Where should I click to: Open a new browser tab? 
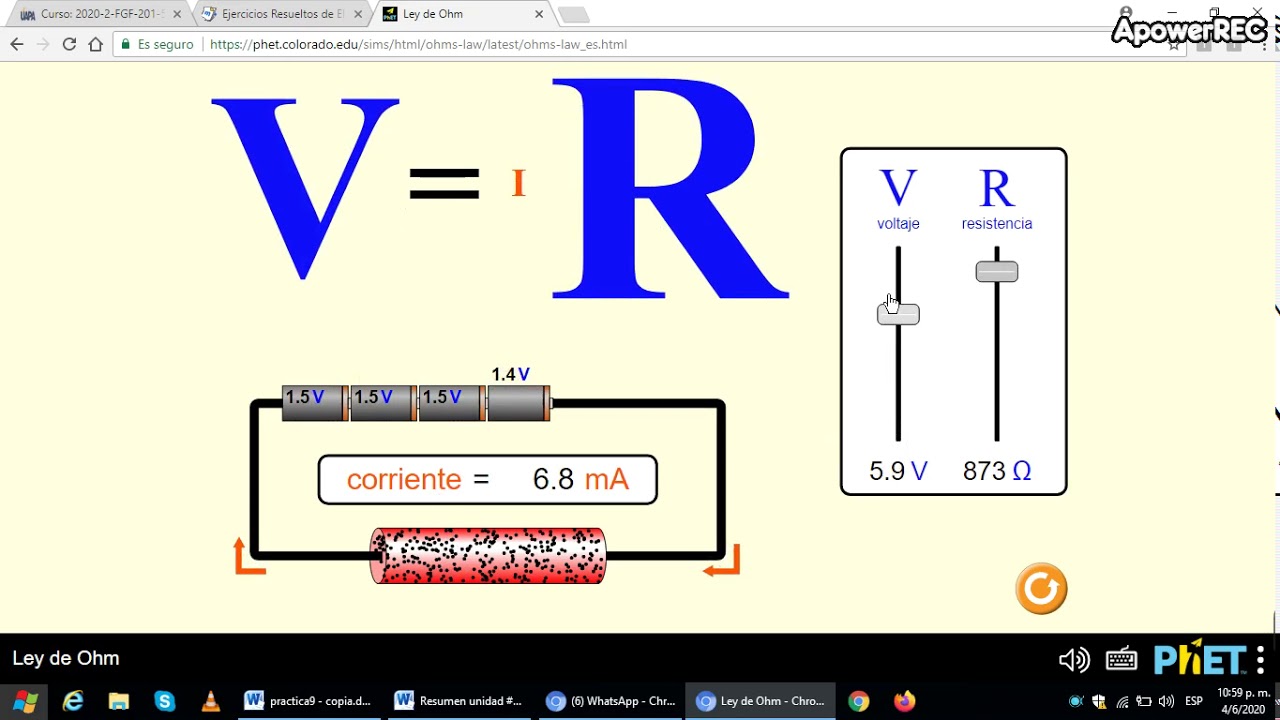coord(574,15)
